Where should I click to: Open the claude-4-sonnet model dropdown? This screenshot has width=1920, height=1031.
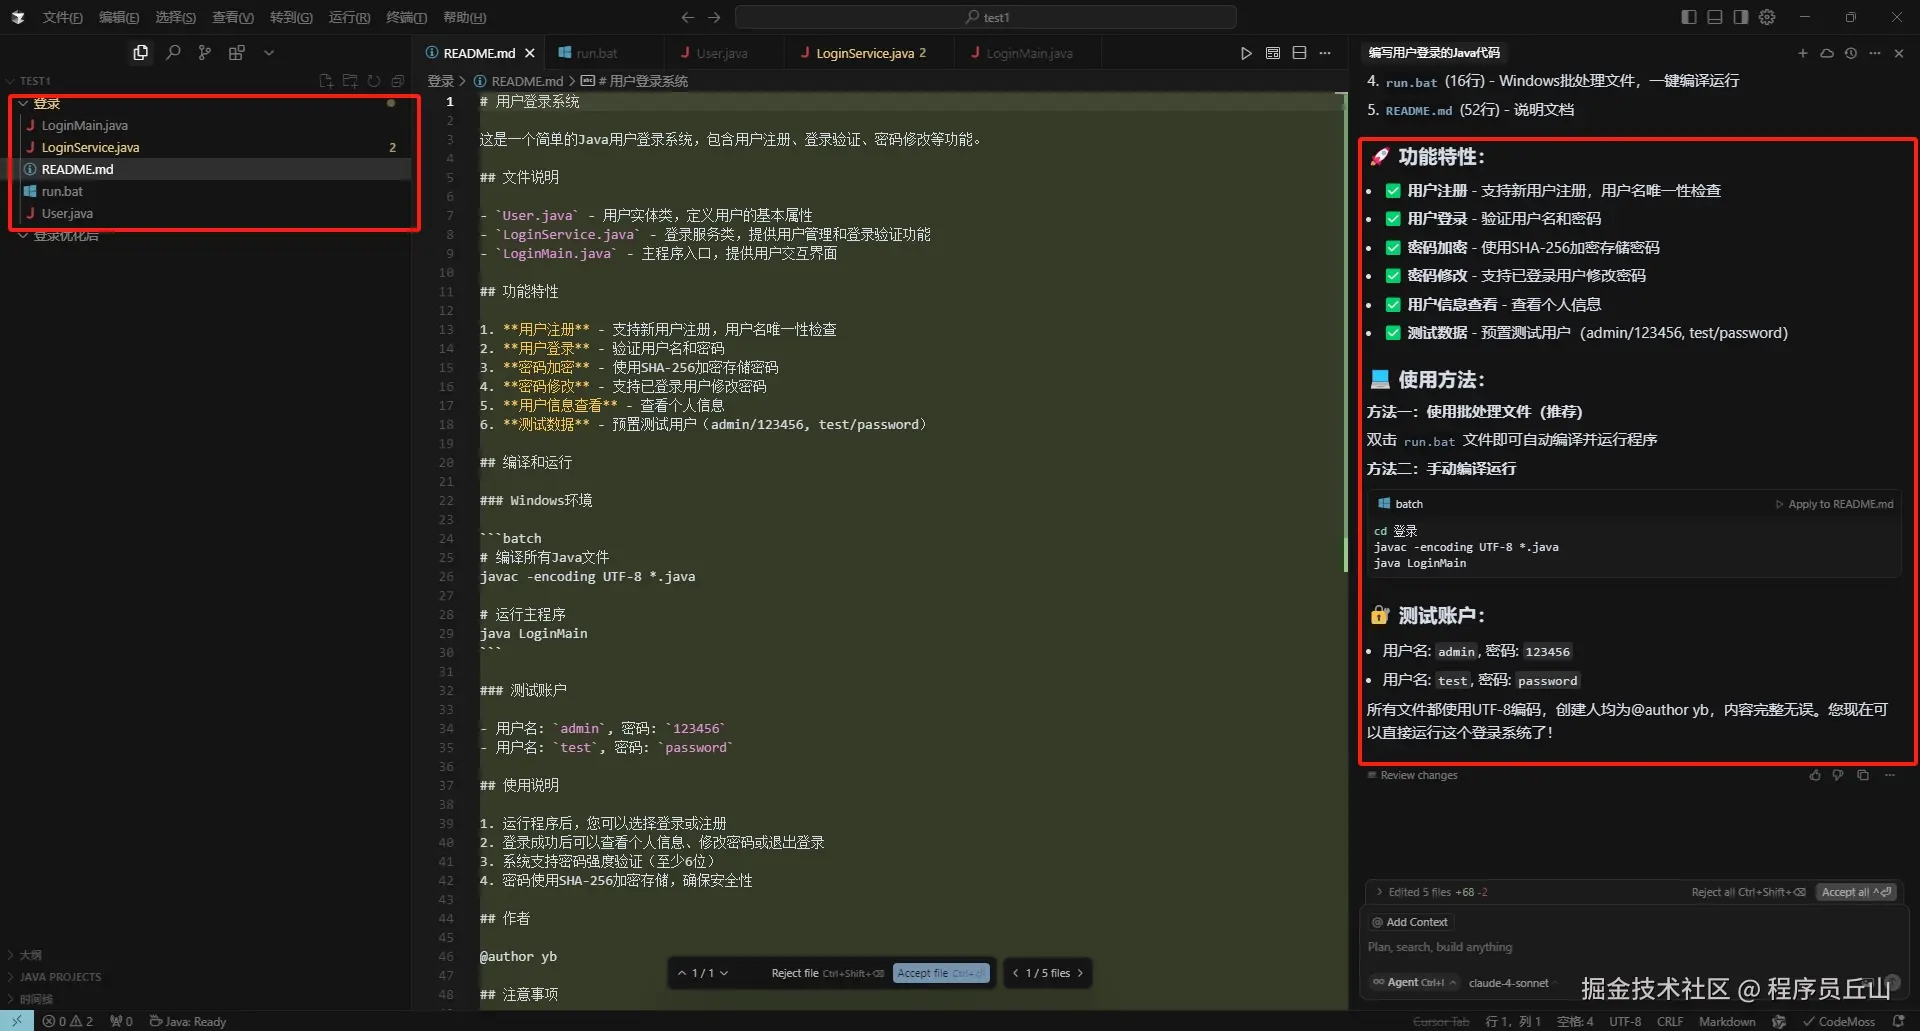click(1511, 982)
